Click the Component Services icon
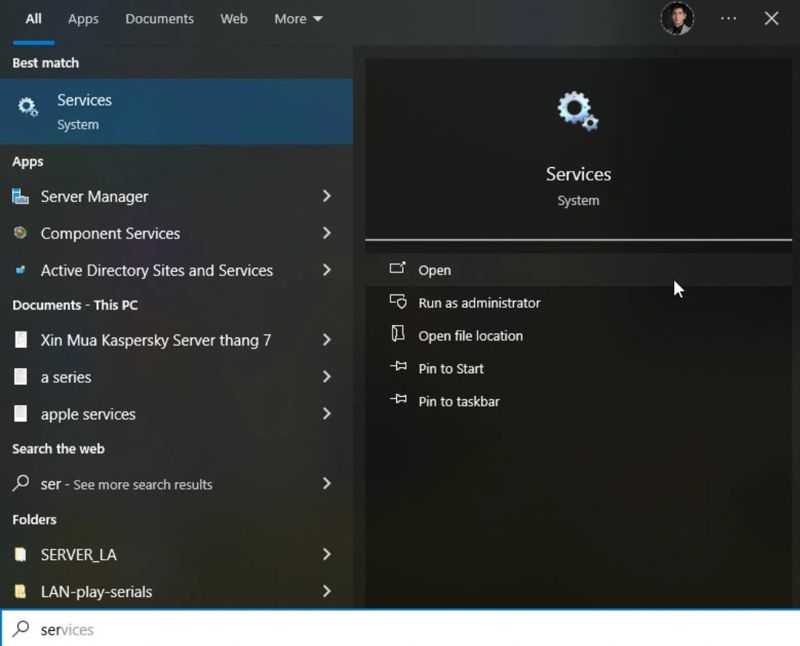 pyautogui.click(x=21, y=233)
